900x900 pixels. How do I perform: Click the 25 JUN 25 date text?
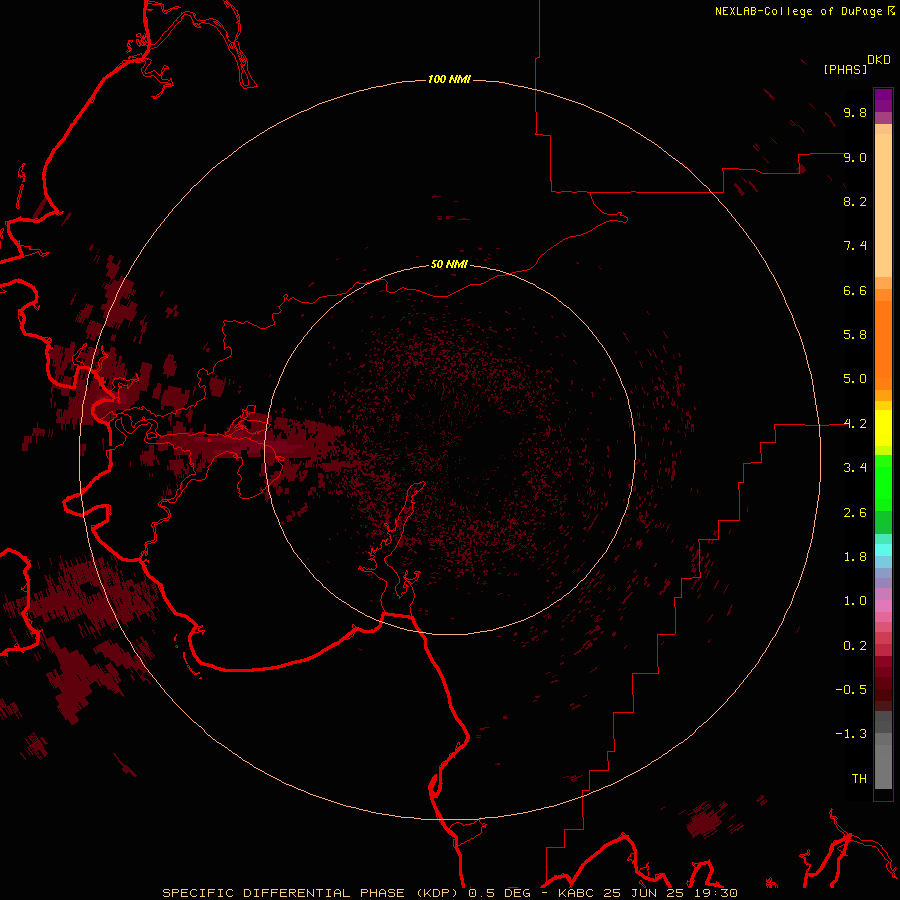coord(644,893)
